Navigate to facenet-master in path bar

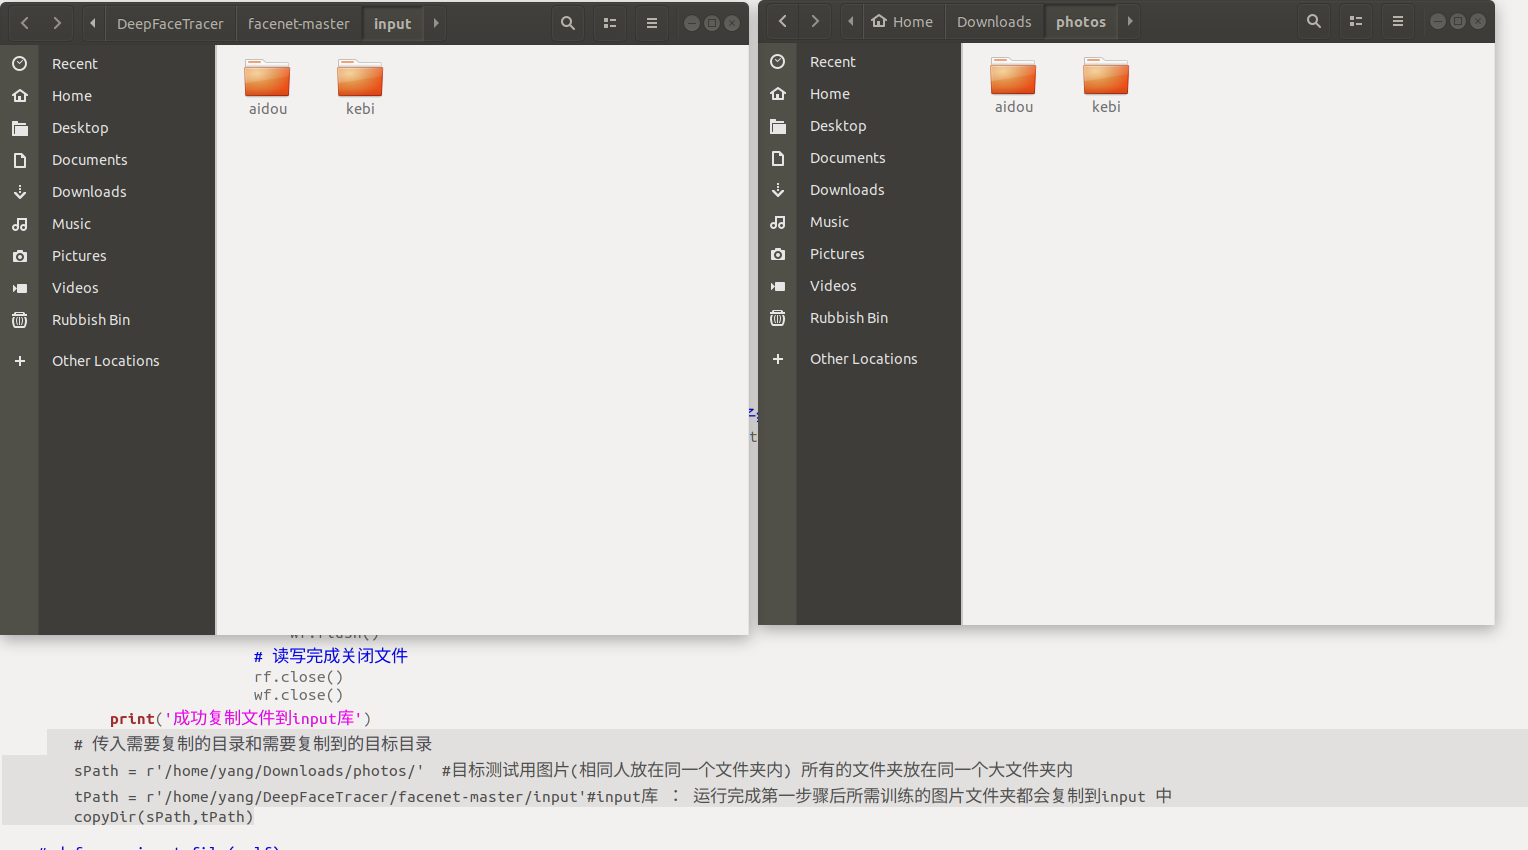pos(299,24)
